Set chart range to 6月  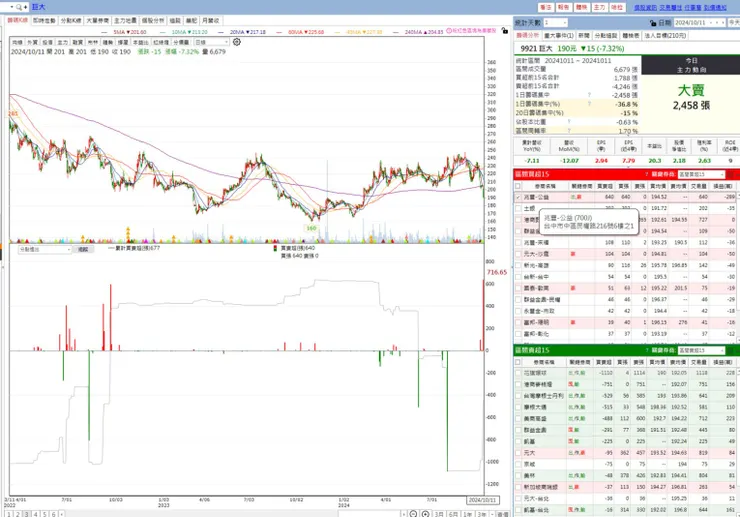(x=453, y=514)
